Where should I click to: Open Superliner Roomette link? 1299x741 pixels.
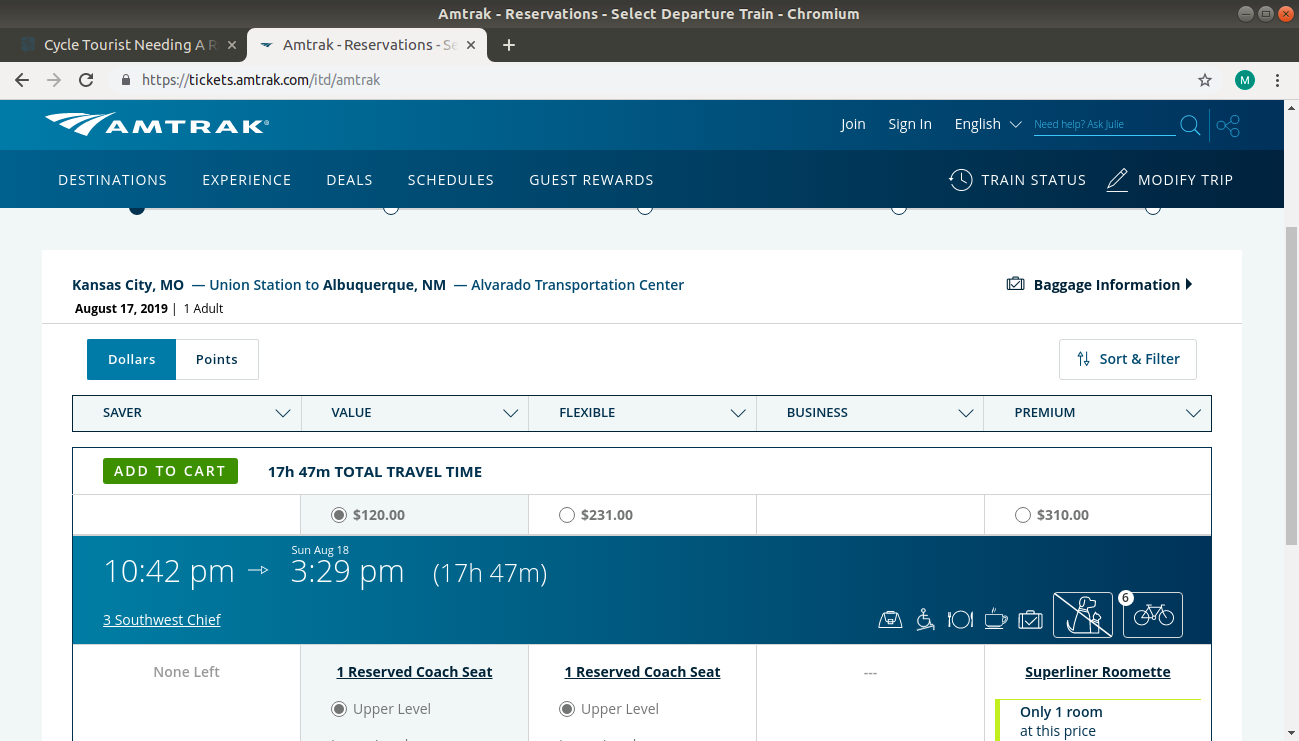[x=1098, y=672]
